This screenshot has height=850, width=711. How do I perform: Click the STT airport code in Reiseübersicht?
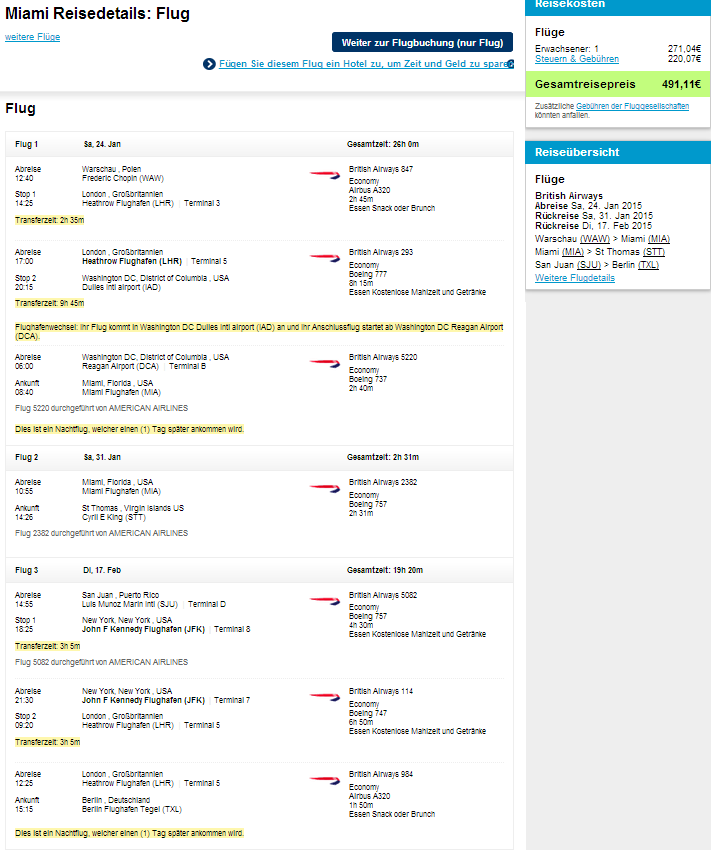(653, 252)
